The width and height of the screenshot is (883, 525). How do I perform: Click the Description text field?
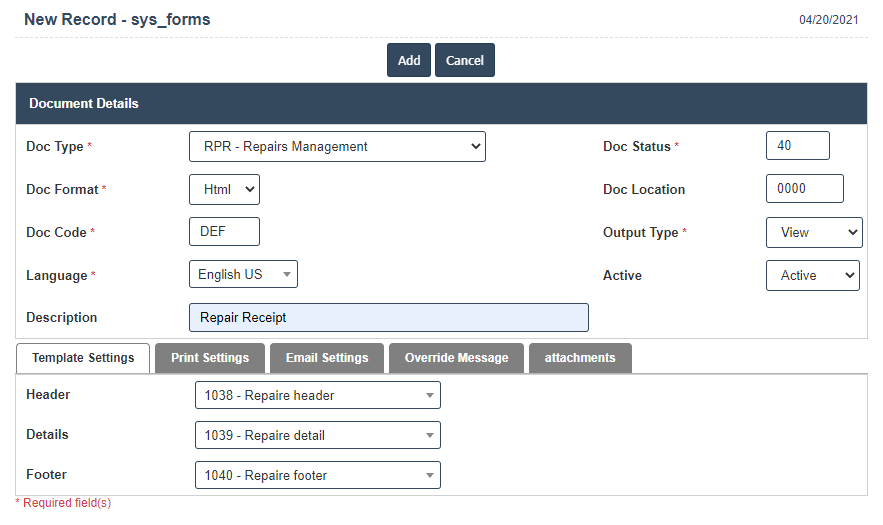coord(388,317)
